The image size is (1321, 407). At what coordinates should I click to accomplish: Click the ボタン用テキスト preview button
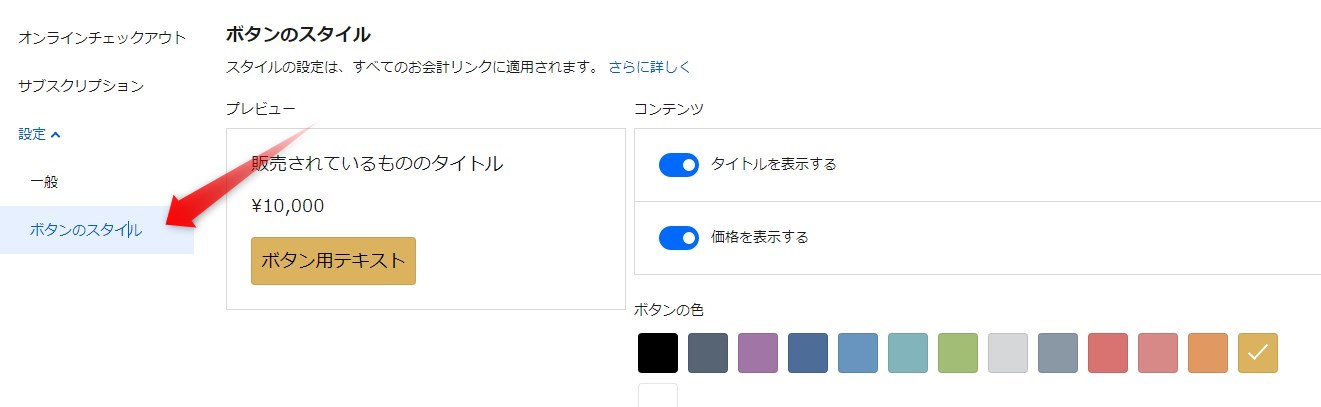[333, 261]
